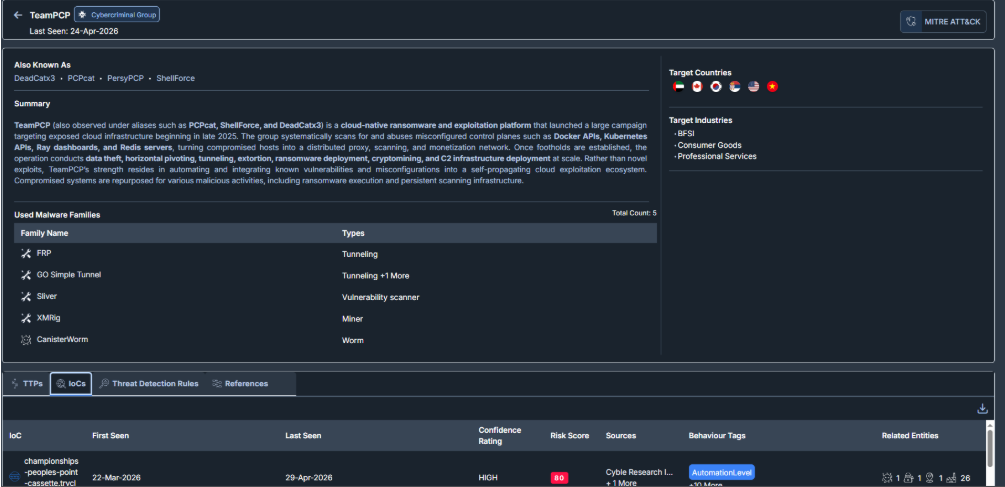Click the tool icon beside FRP
The image size is (1005, 487).
(26, 254)
